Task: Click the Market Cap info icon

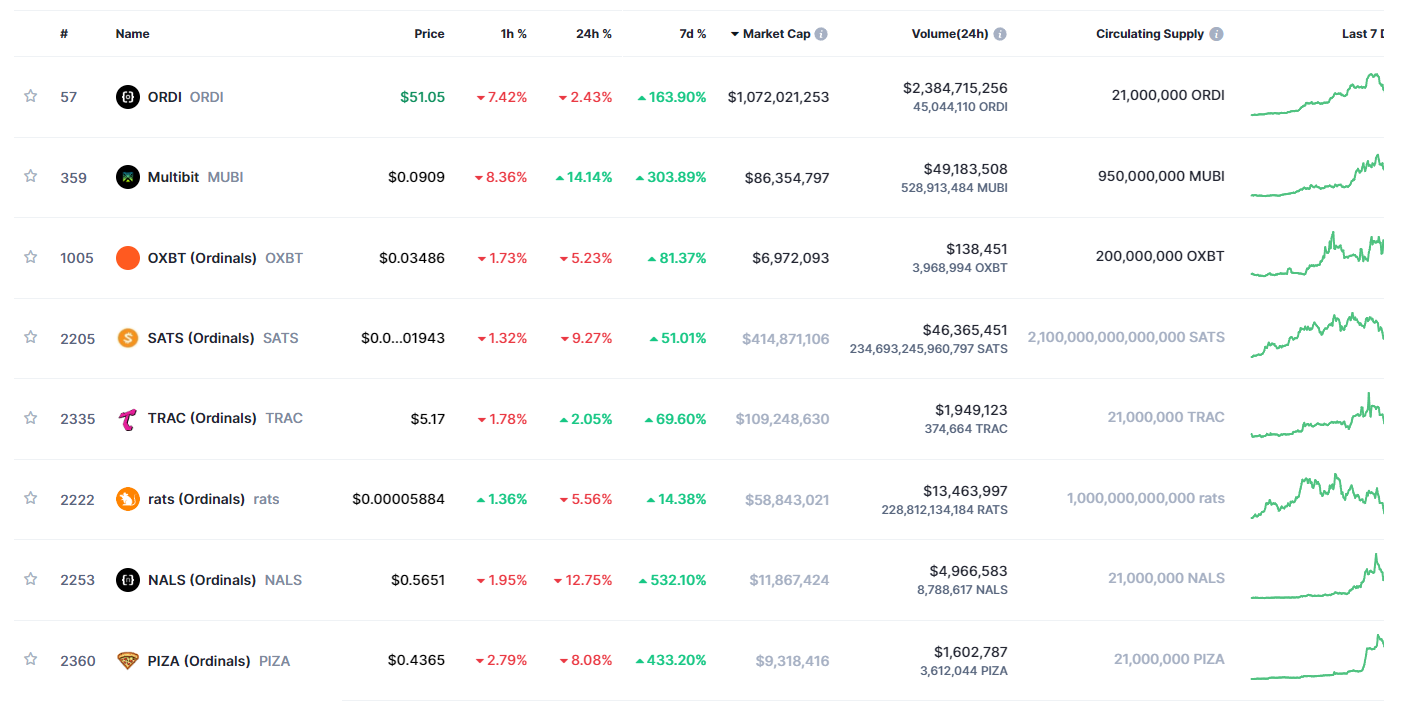Action: point(821,34)
